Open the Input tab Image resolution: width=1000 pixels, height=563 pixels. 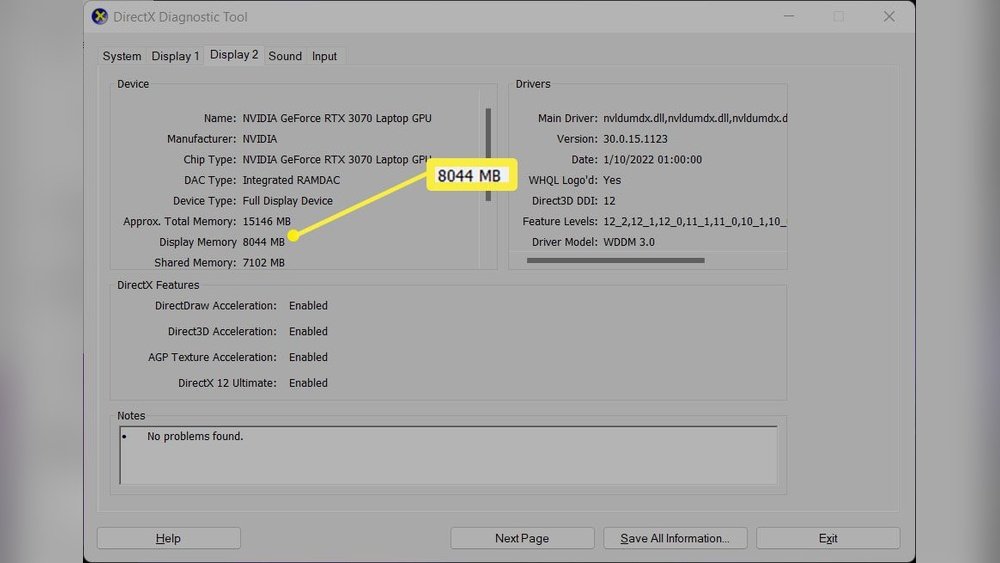tap(325, 56)
